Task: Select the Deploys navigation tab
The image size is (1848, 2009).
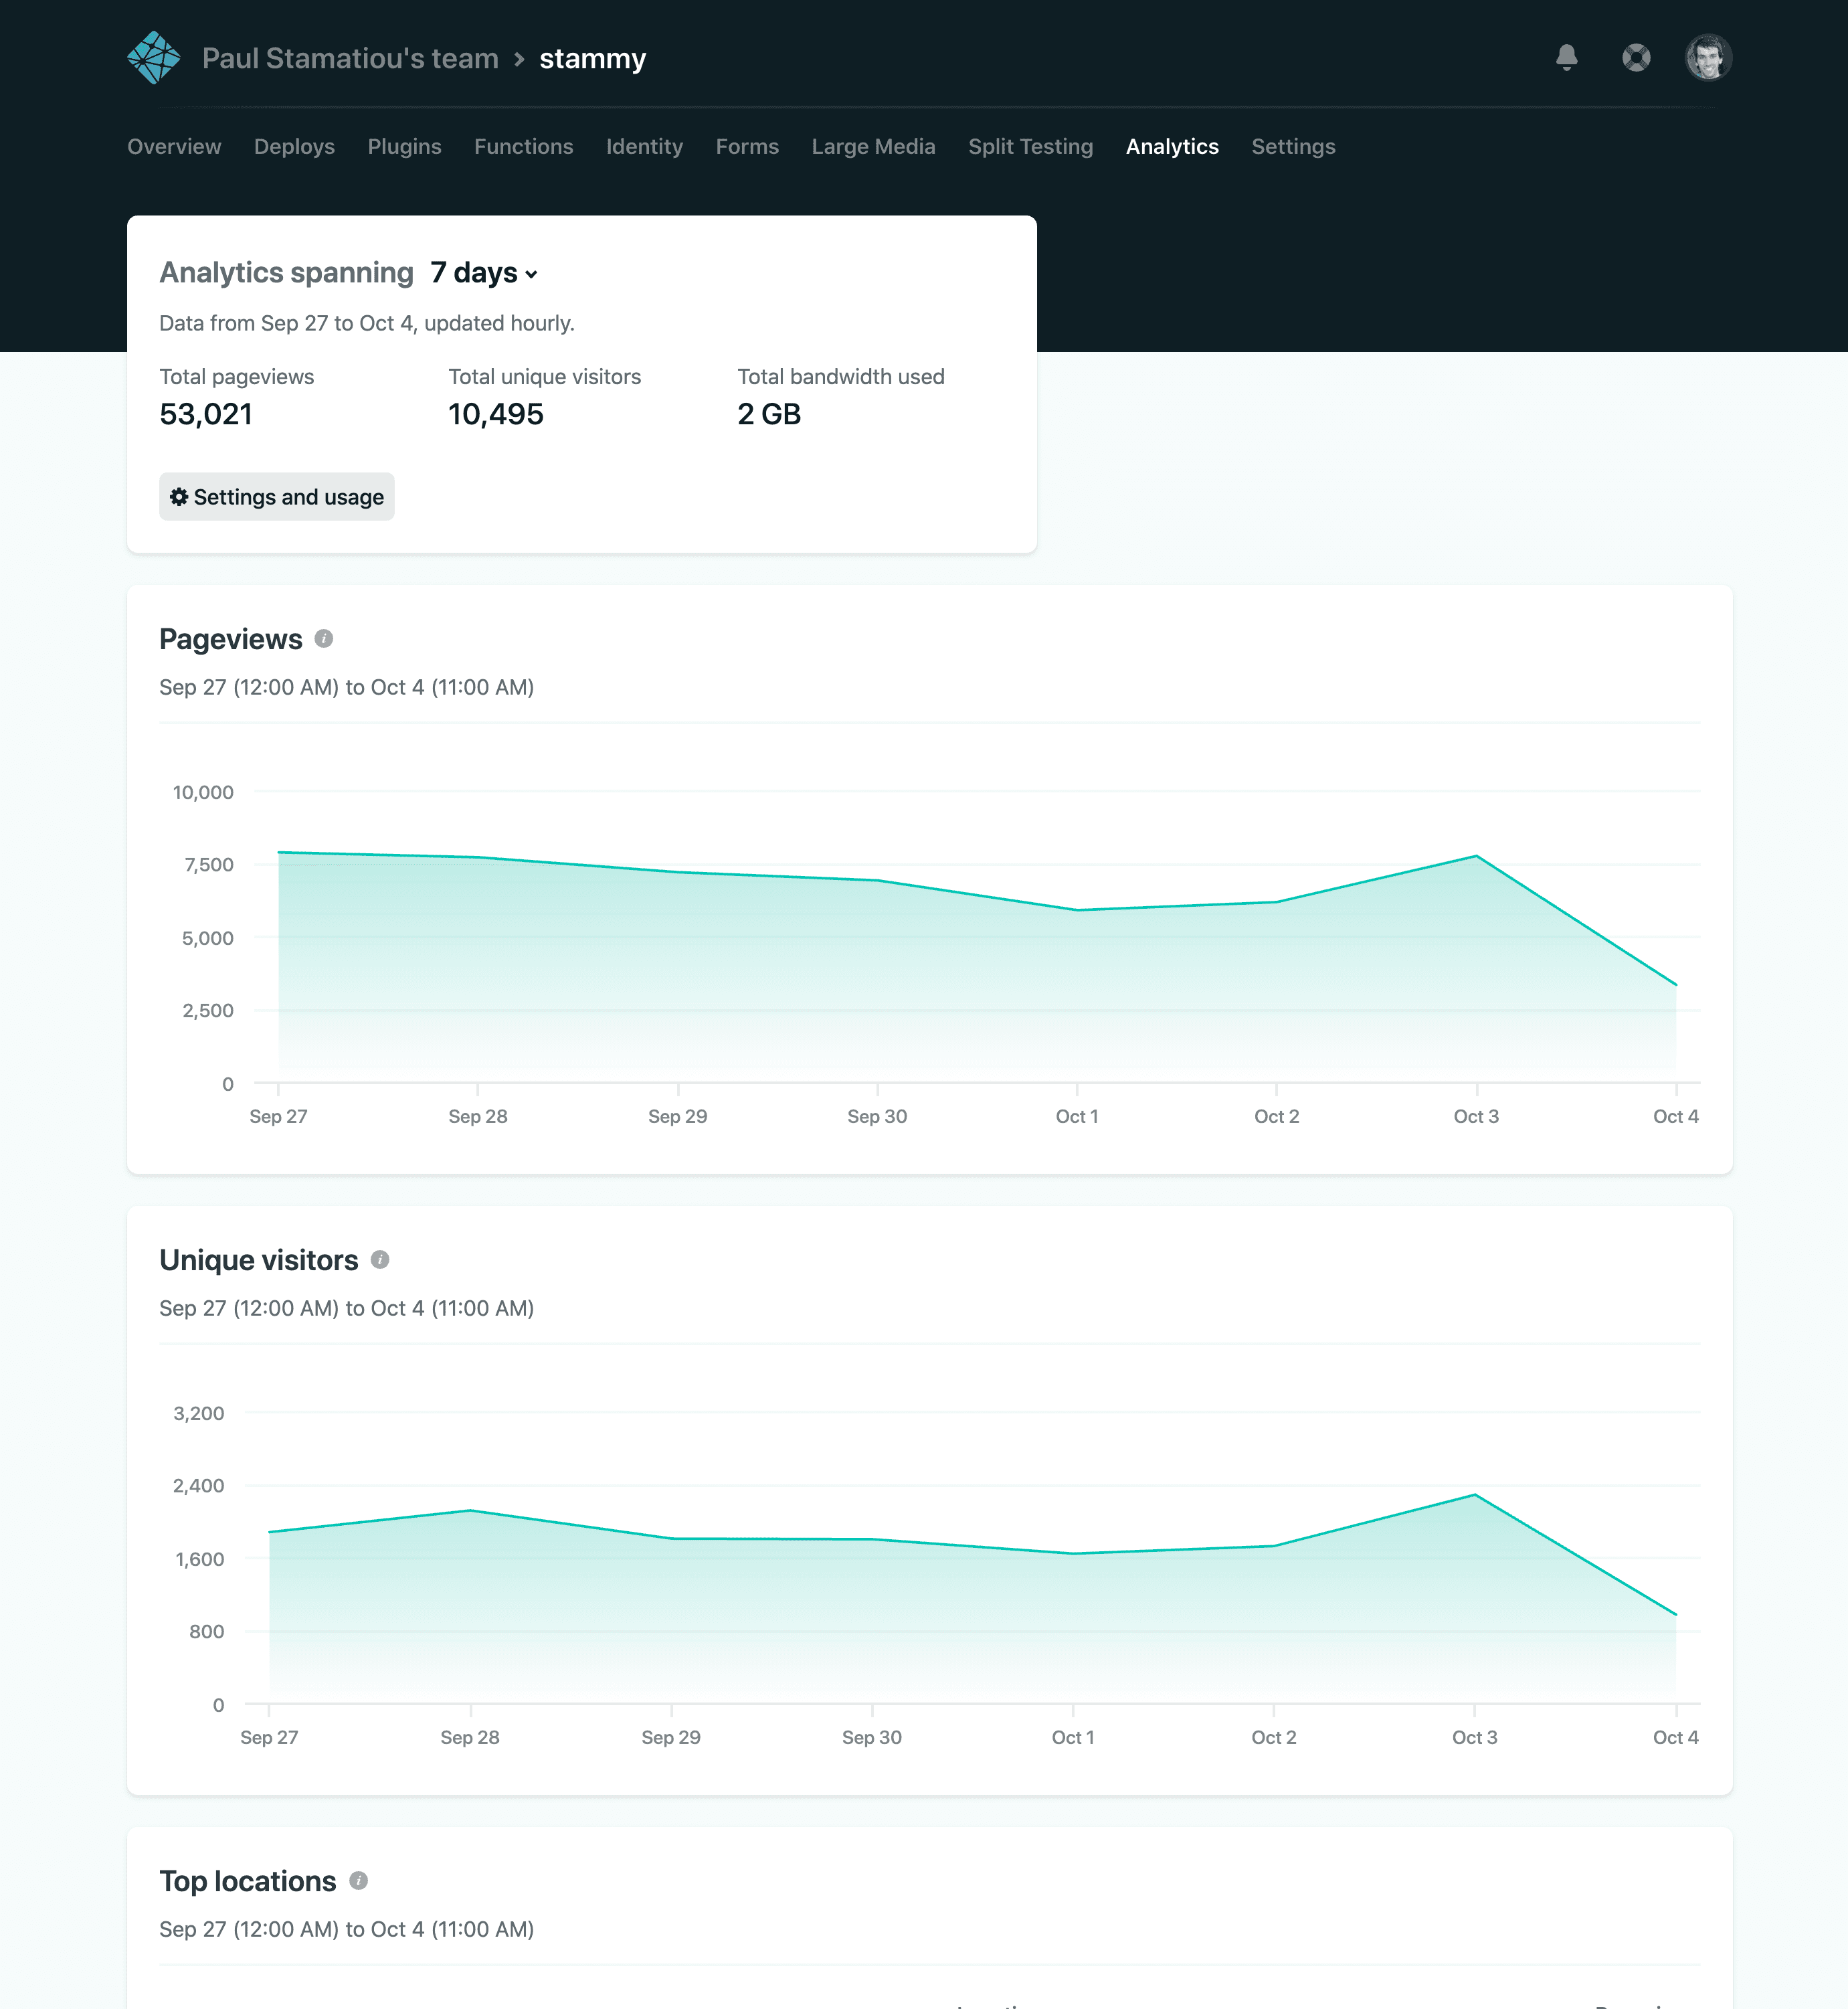Action: point(294,145)
